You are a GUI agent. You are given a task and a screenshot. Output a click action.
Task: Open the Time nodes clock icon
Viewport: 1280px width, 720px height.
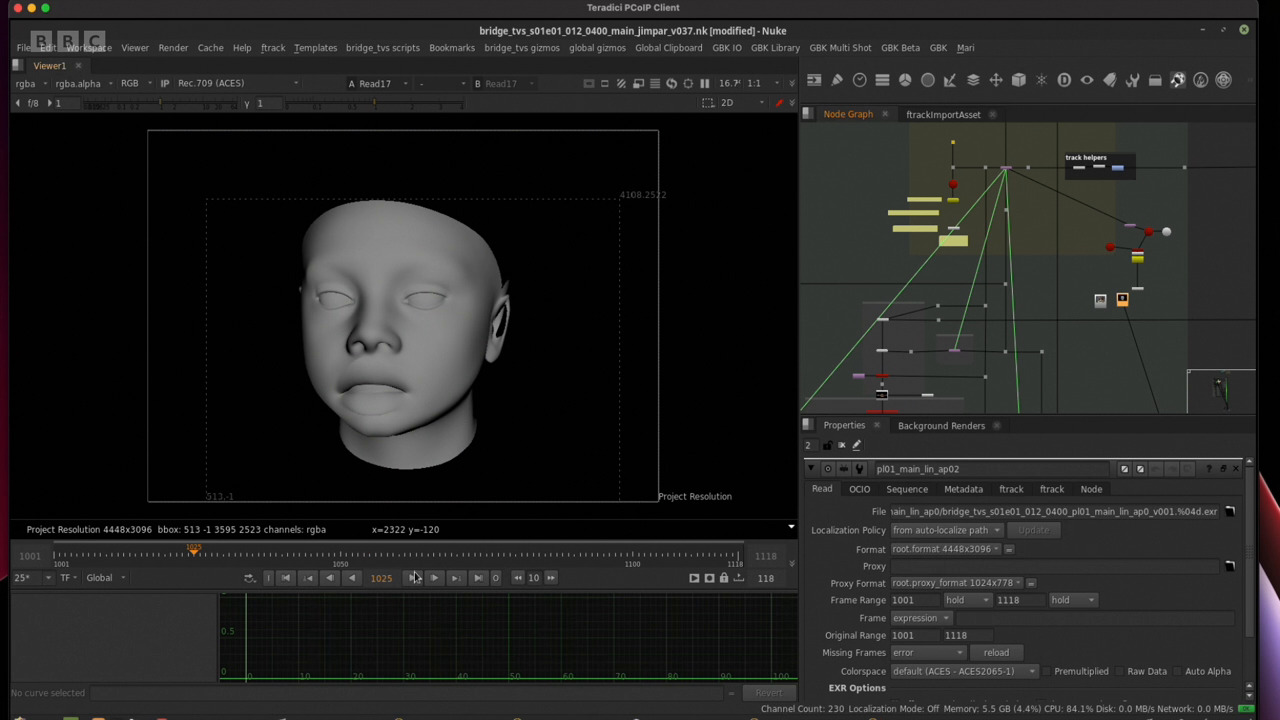coord(860,80)
